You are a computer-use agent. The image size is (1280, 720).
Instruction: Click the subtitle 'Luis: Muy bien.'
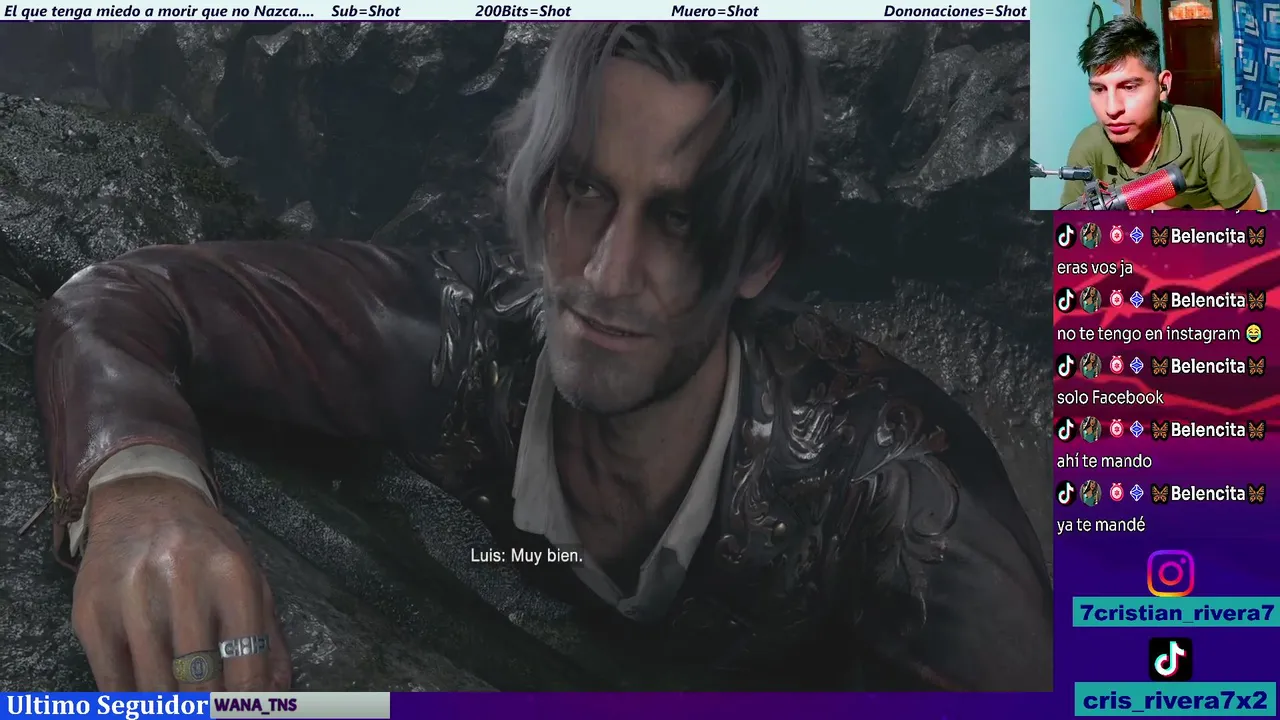click(x=526, y=555)
